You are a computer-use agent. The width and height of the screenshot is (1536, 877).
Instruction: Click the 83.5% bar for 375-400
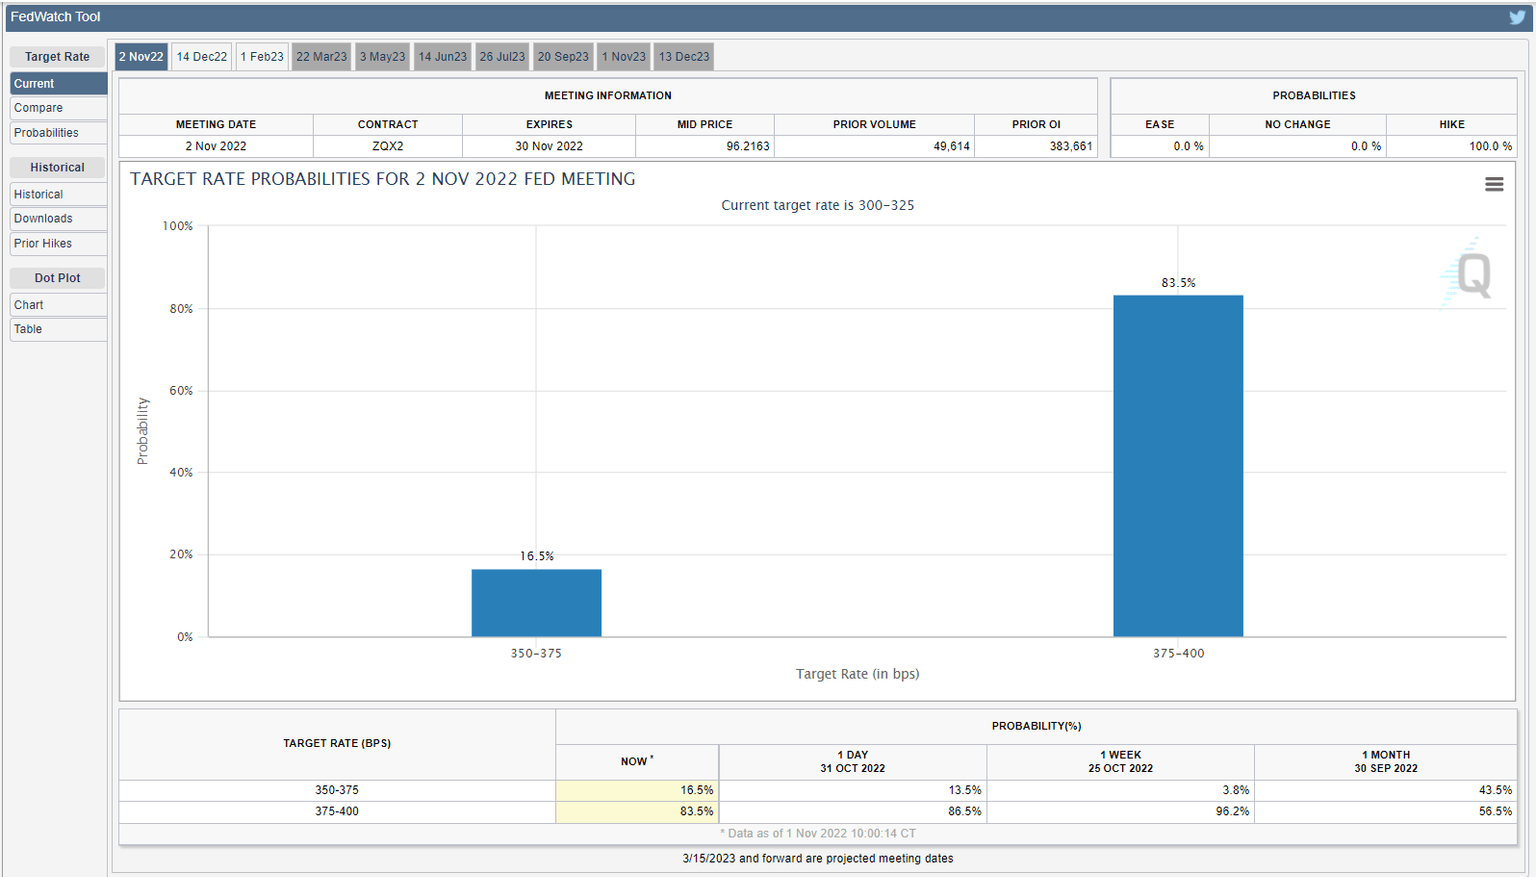point(1178,466)
